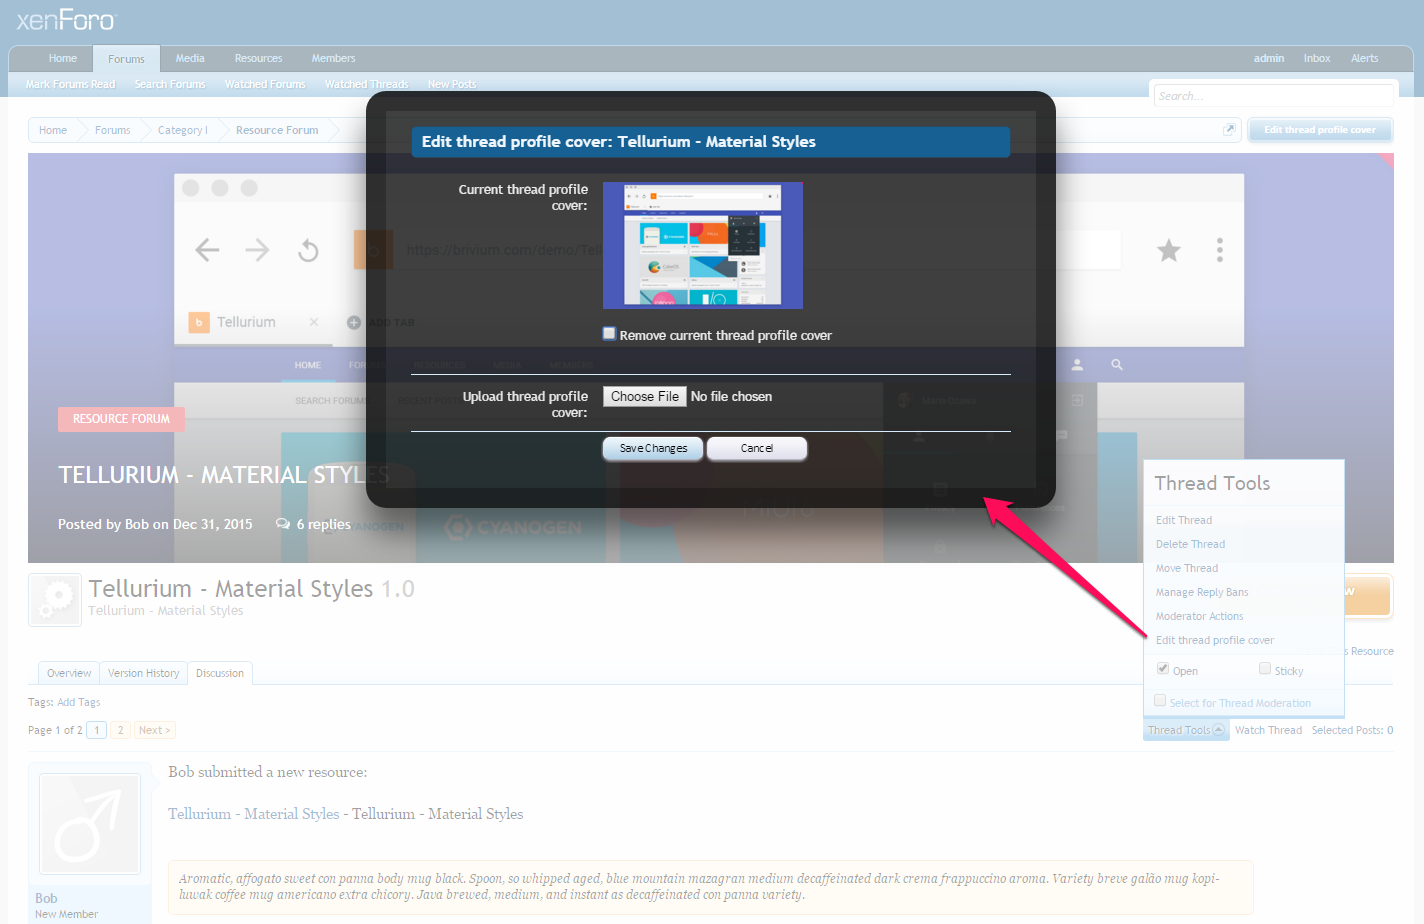Go to page 2 of the thread
The width and height of the screenshot is (1424, 924).
[x=121, y=730]
